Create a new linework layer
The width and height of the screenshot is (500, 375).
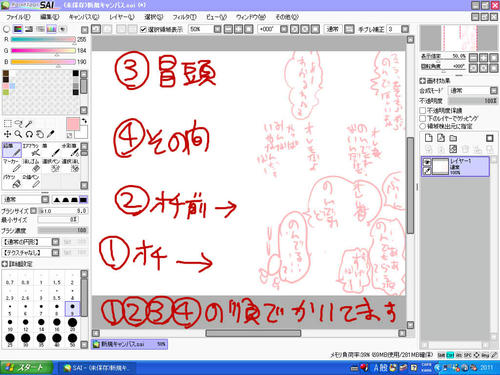(x=441, y=138)
